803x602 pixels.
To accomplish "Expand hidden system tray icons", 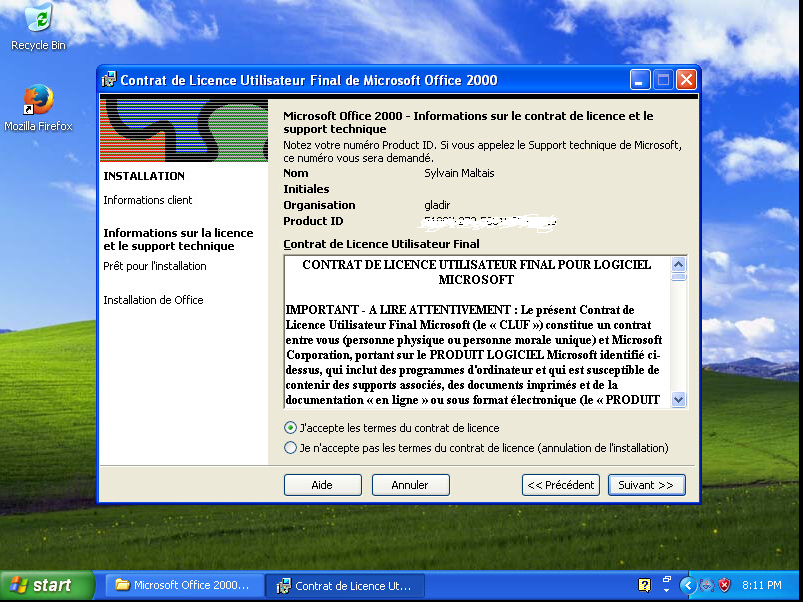I will (688, 585).
